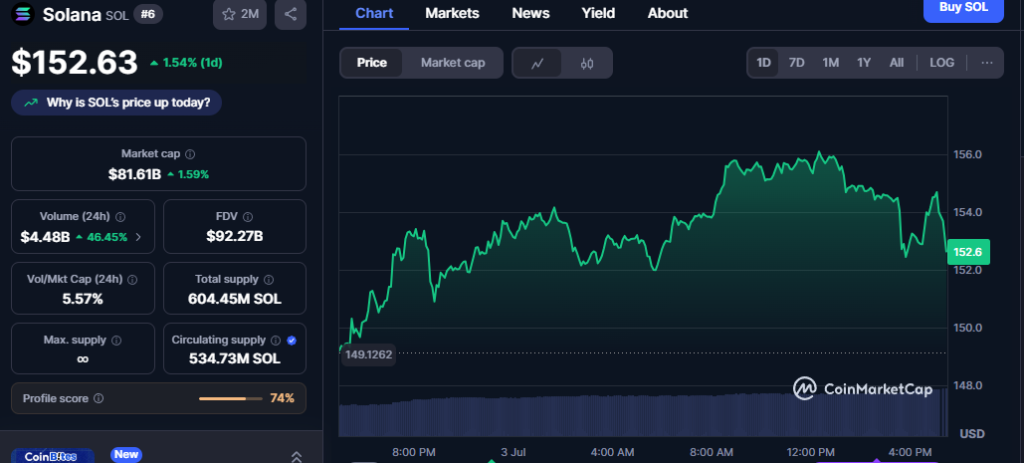Open the chart more options ellipsis

coord(987,63)
